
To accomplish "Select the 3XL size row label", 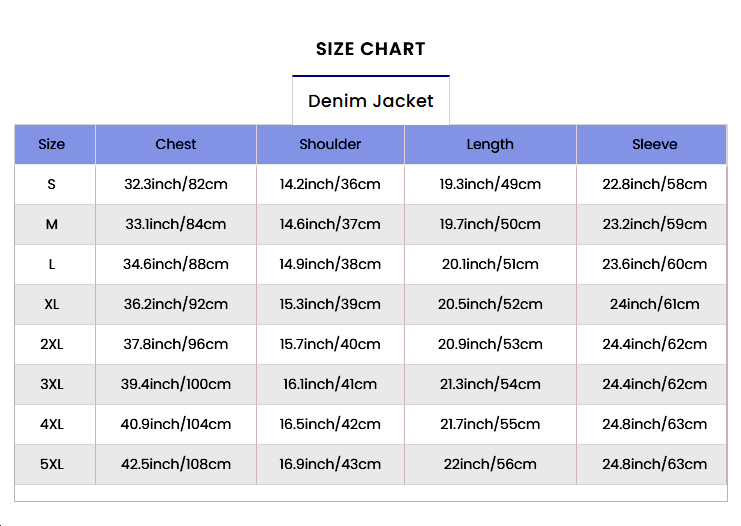I will point(52,384).
